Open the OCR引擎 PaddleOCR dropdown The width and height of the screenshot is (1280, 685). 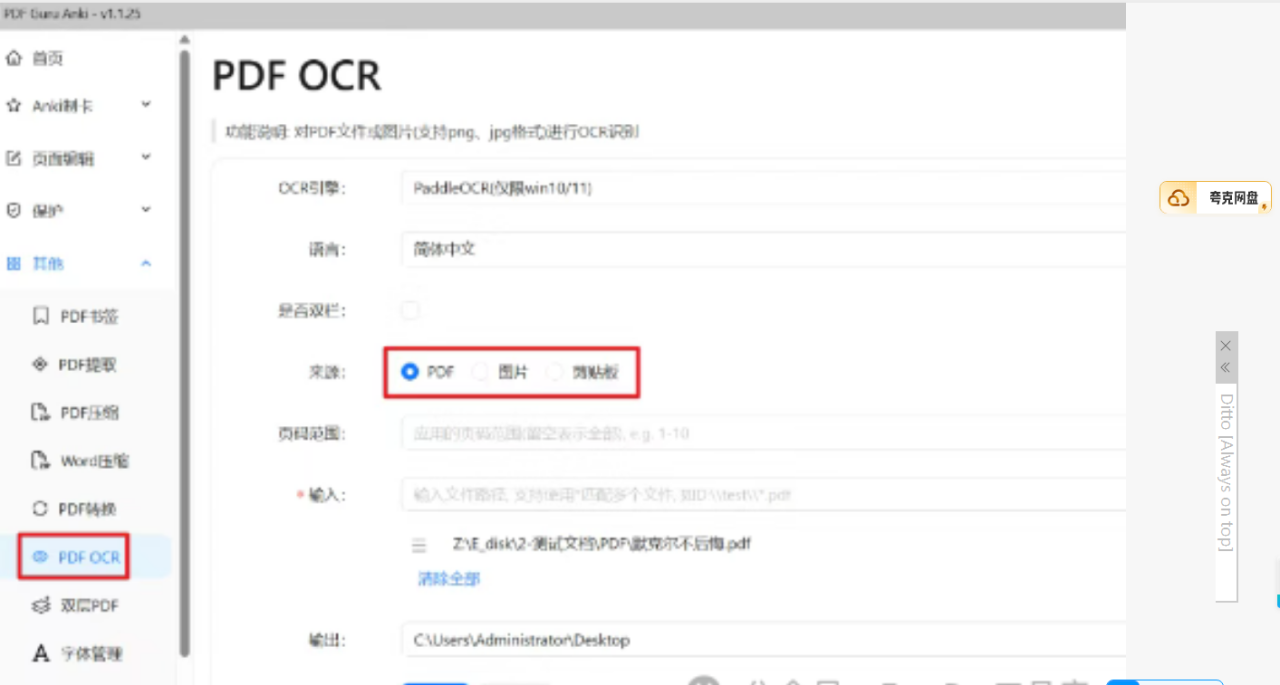(x=760, y=188)
